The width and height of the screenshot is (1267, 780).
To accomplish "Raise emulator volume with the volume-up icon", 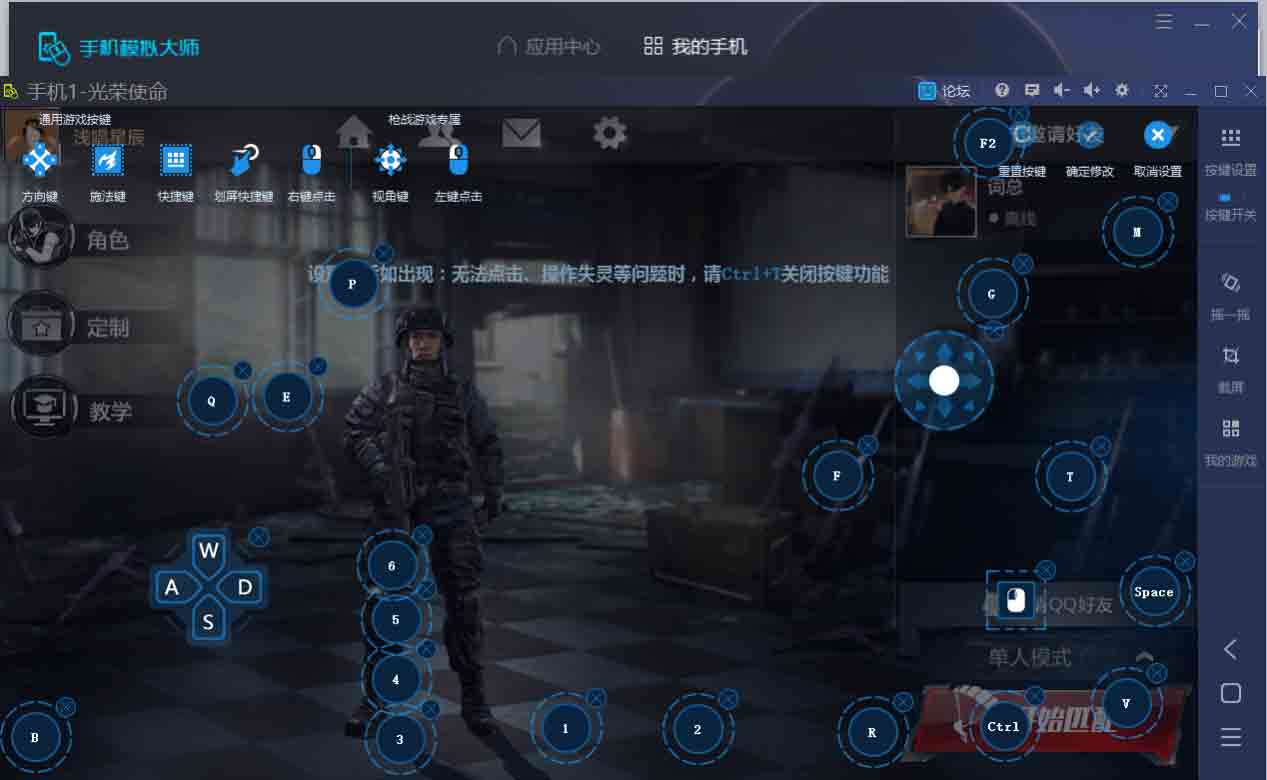I will click(1092, 90).
